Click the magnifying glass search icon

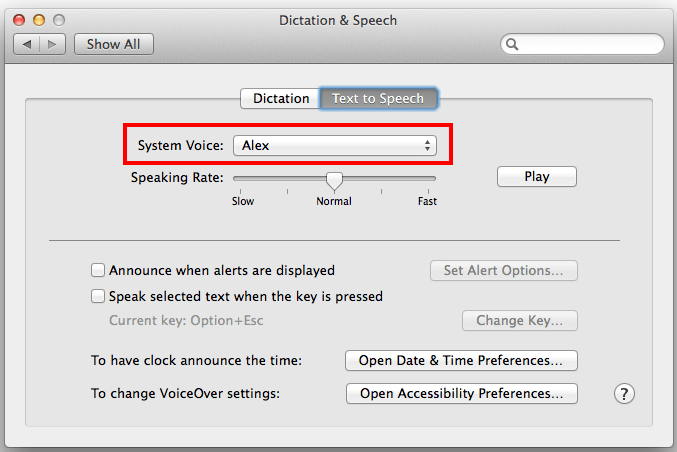[512, 44]
